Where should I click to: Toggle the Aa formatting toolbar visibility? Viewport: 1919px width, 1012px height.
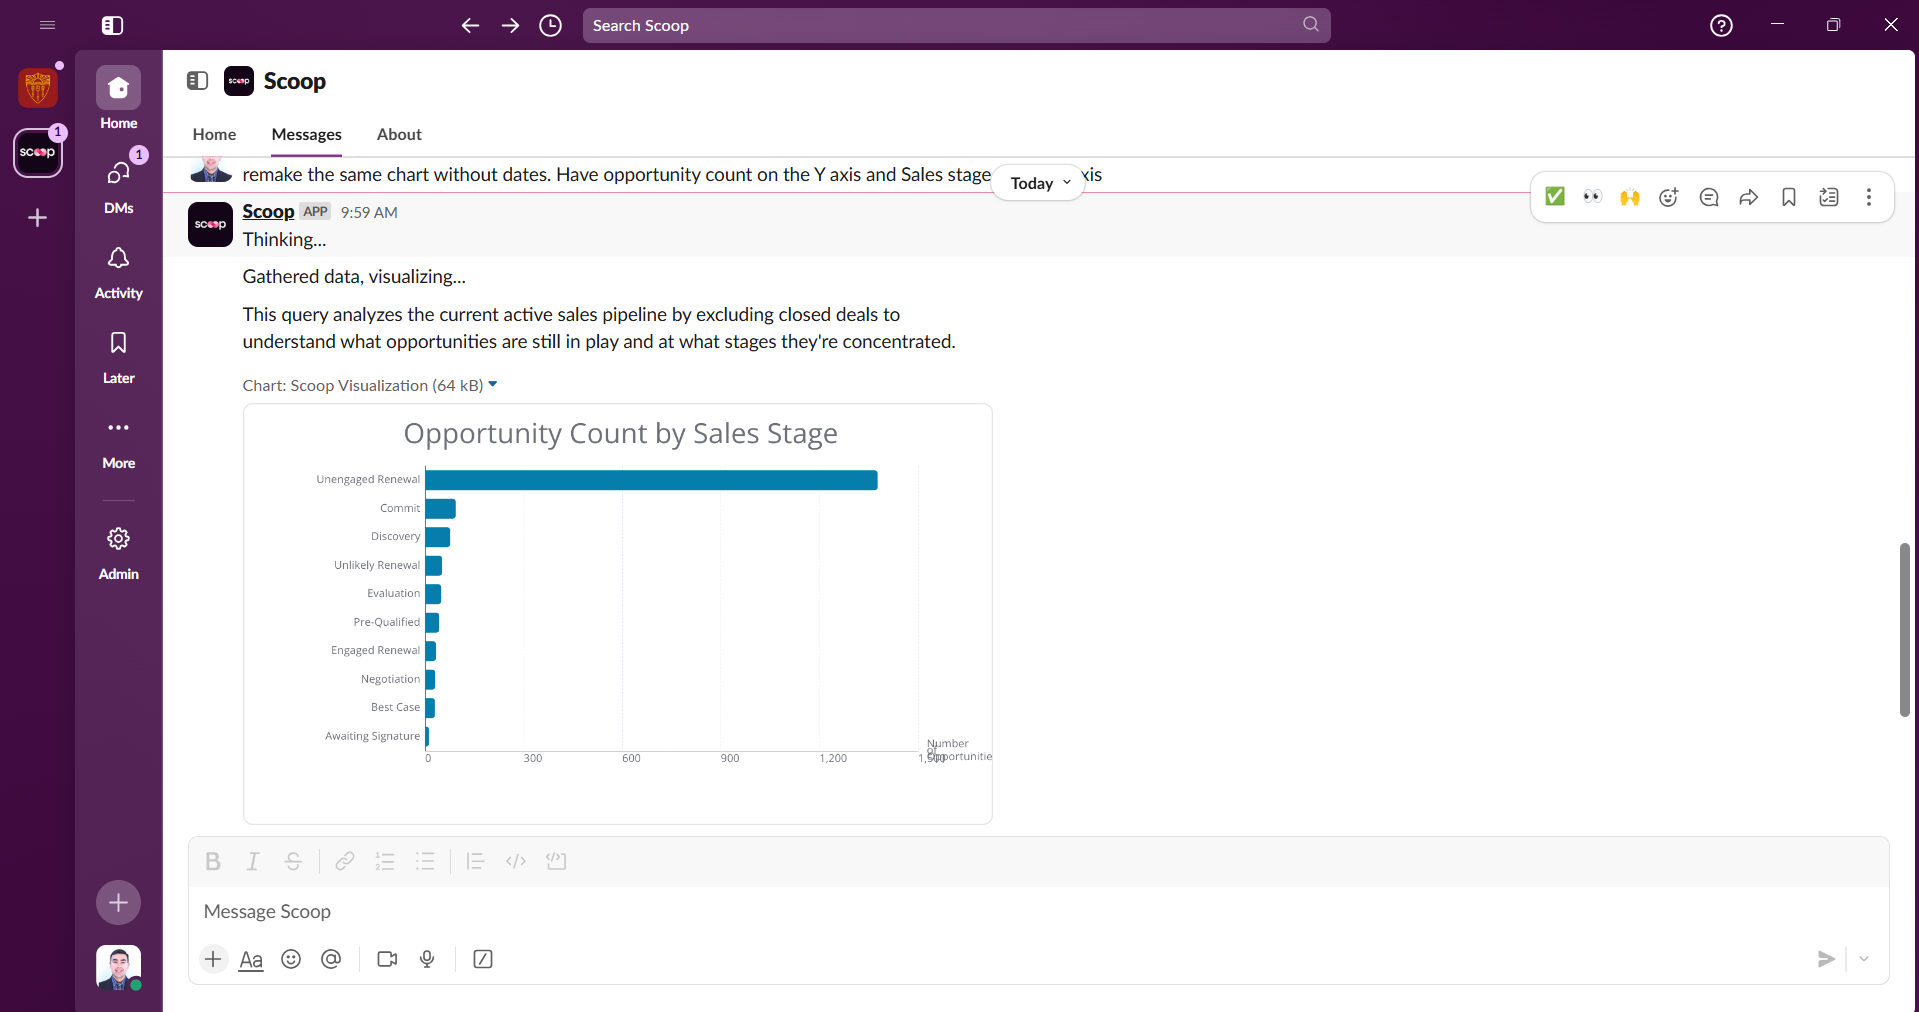point(251,959)
